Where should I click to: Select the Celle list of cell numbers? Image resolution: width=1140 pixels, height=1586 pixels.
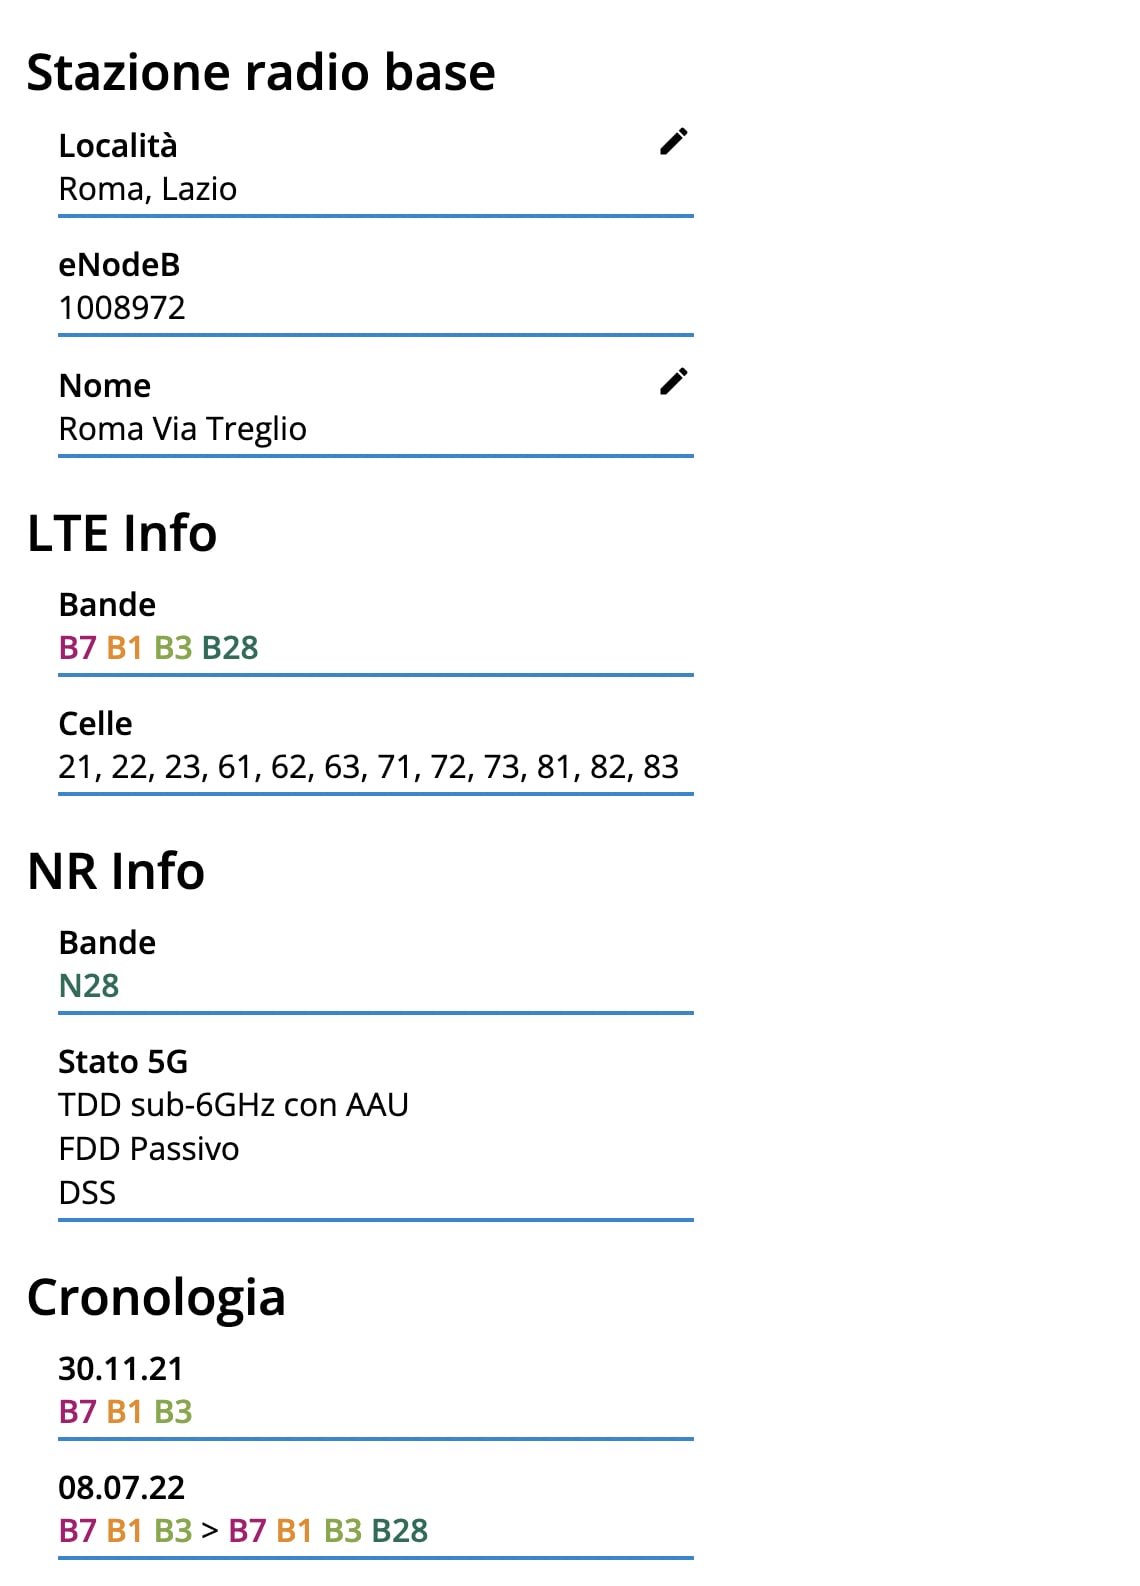click(x=368, y=767)
